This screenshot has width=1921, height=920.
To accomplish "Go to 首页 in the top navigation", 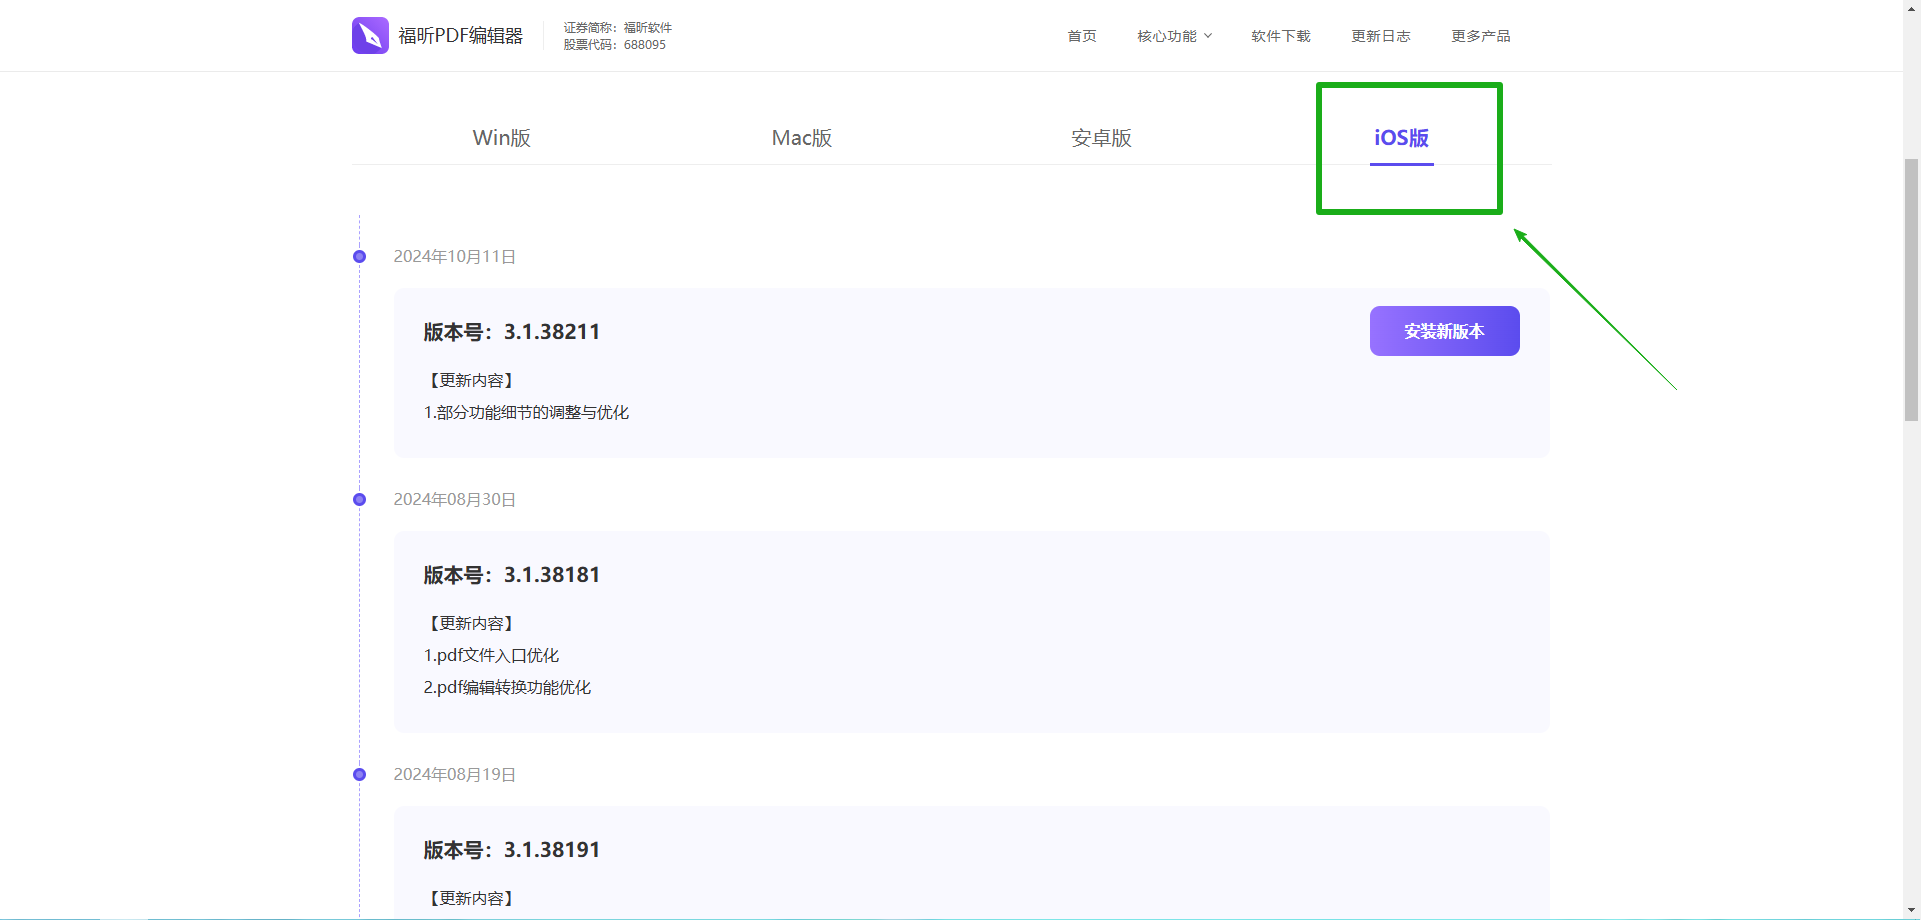I will point(1081,36).
